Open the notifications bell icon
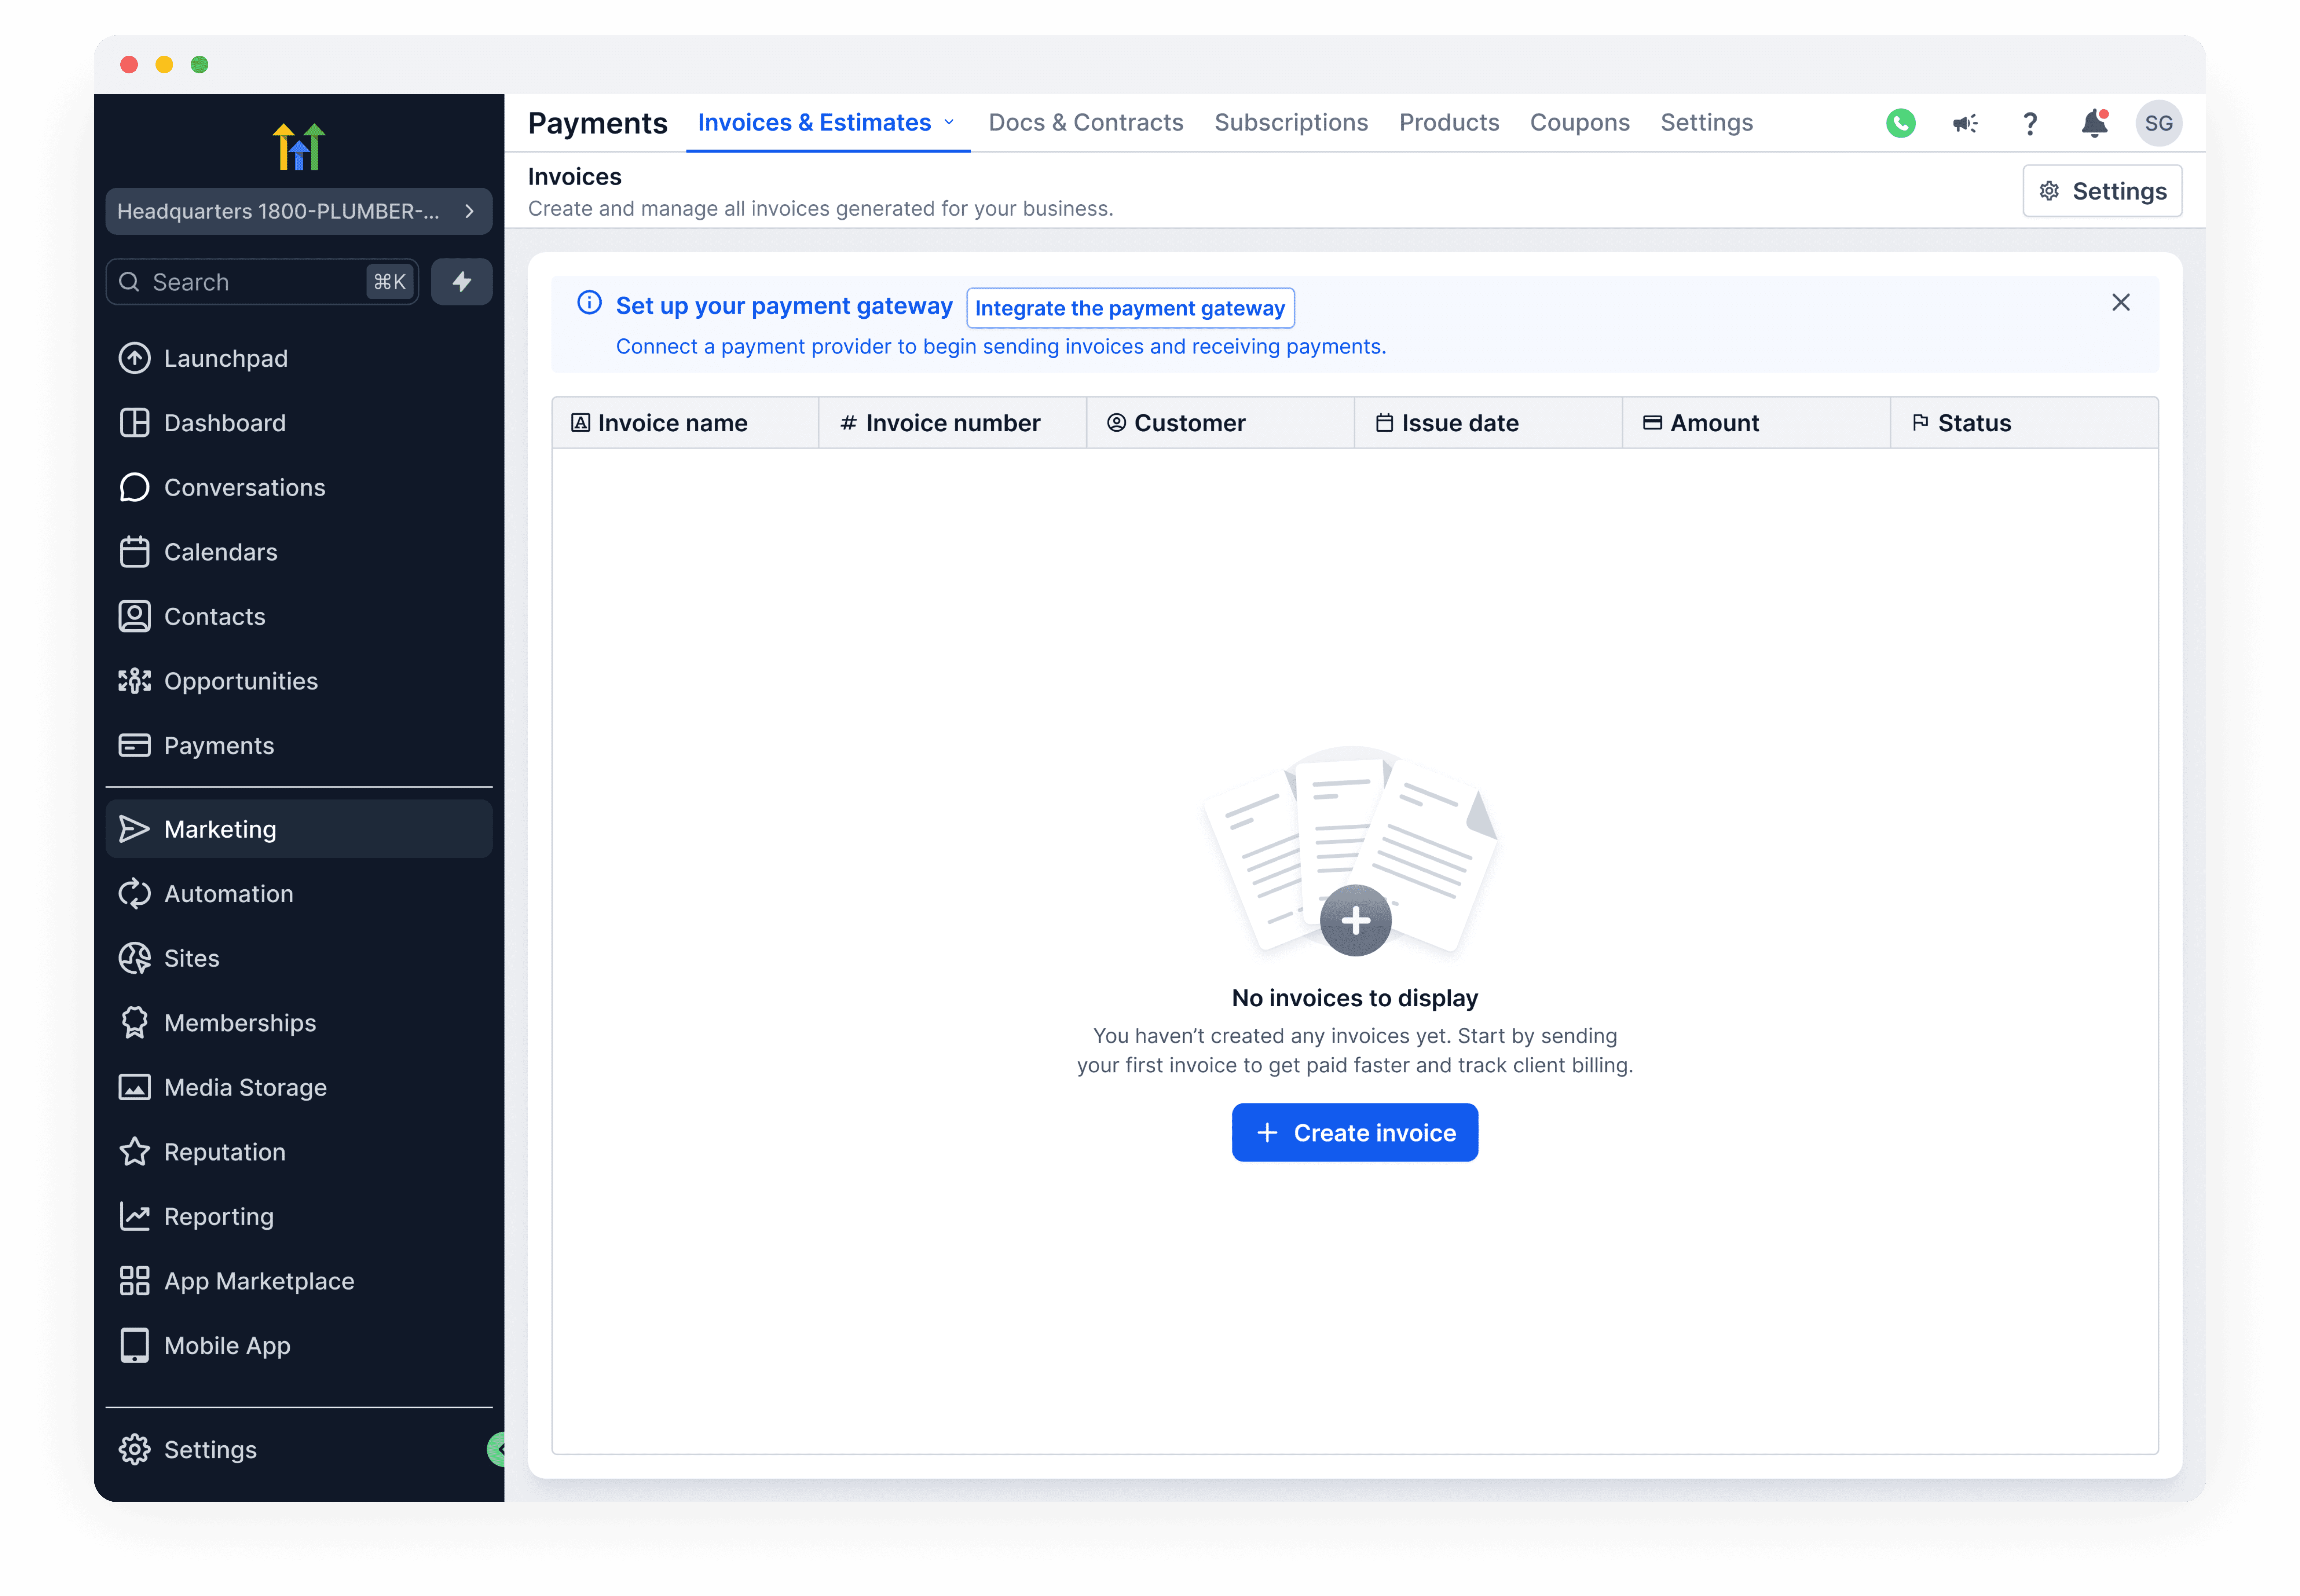Image resolution: width=2300 pixels, height=1596 pixels. tap(2094, 123)
